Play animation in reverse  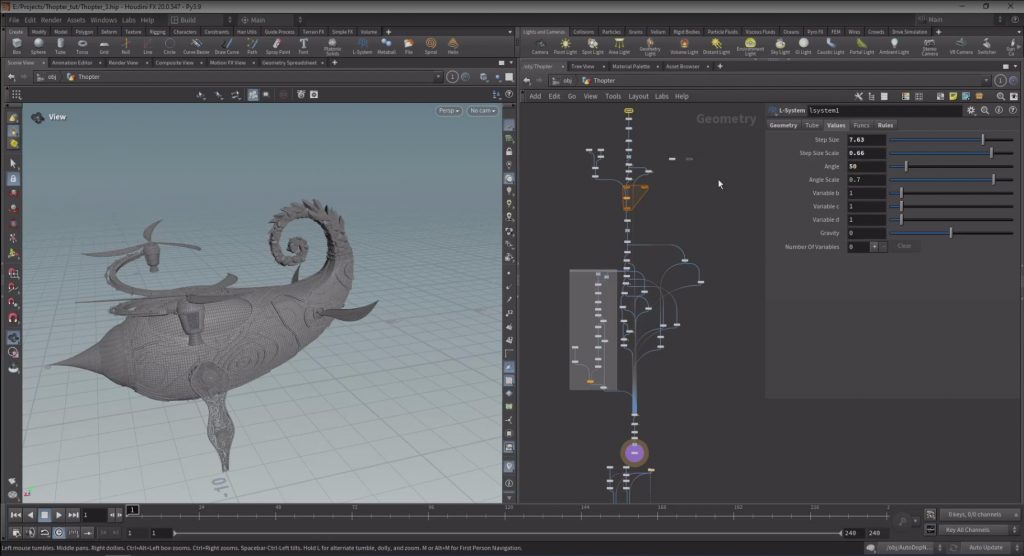tap(30, 515)
